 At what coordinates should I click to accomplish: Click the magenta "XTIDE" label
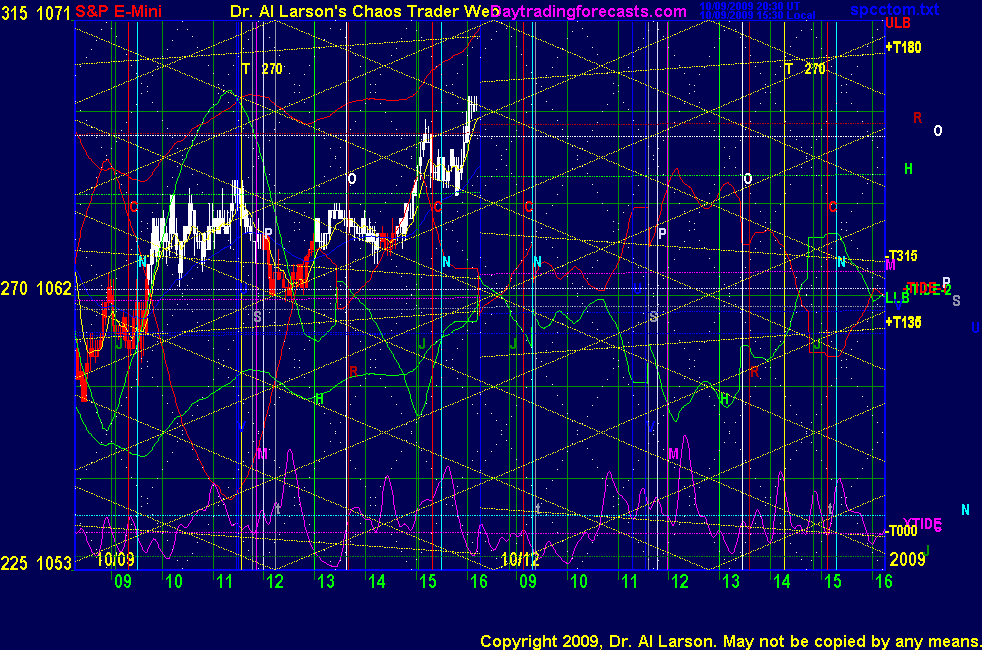pos(922,524)
